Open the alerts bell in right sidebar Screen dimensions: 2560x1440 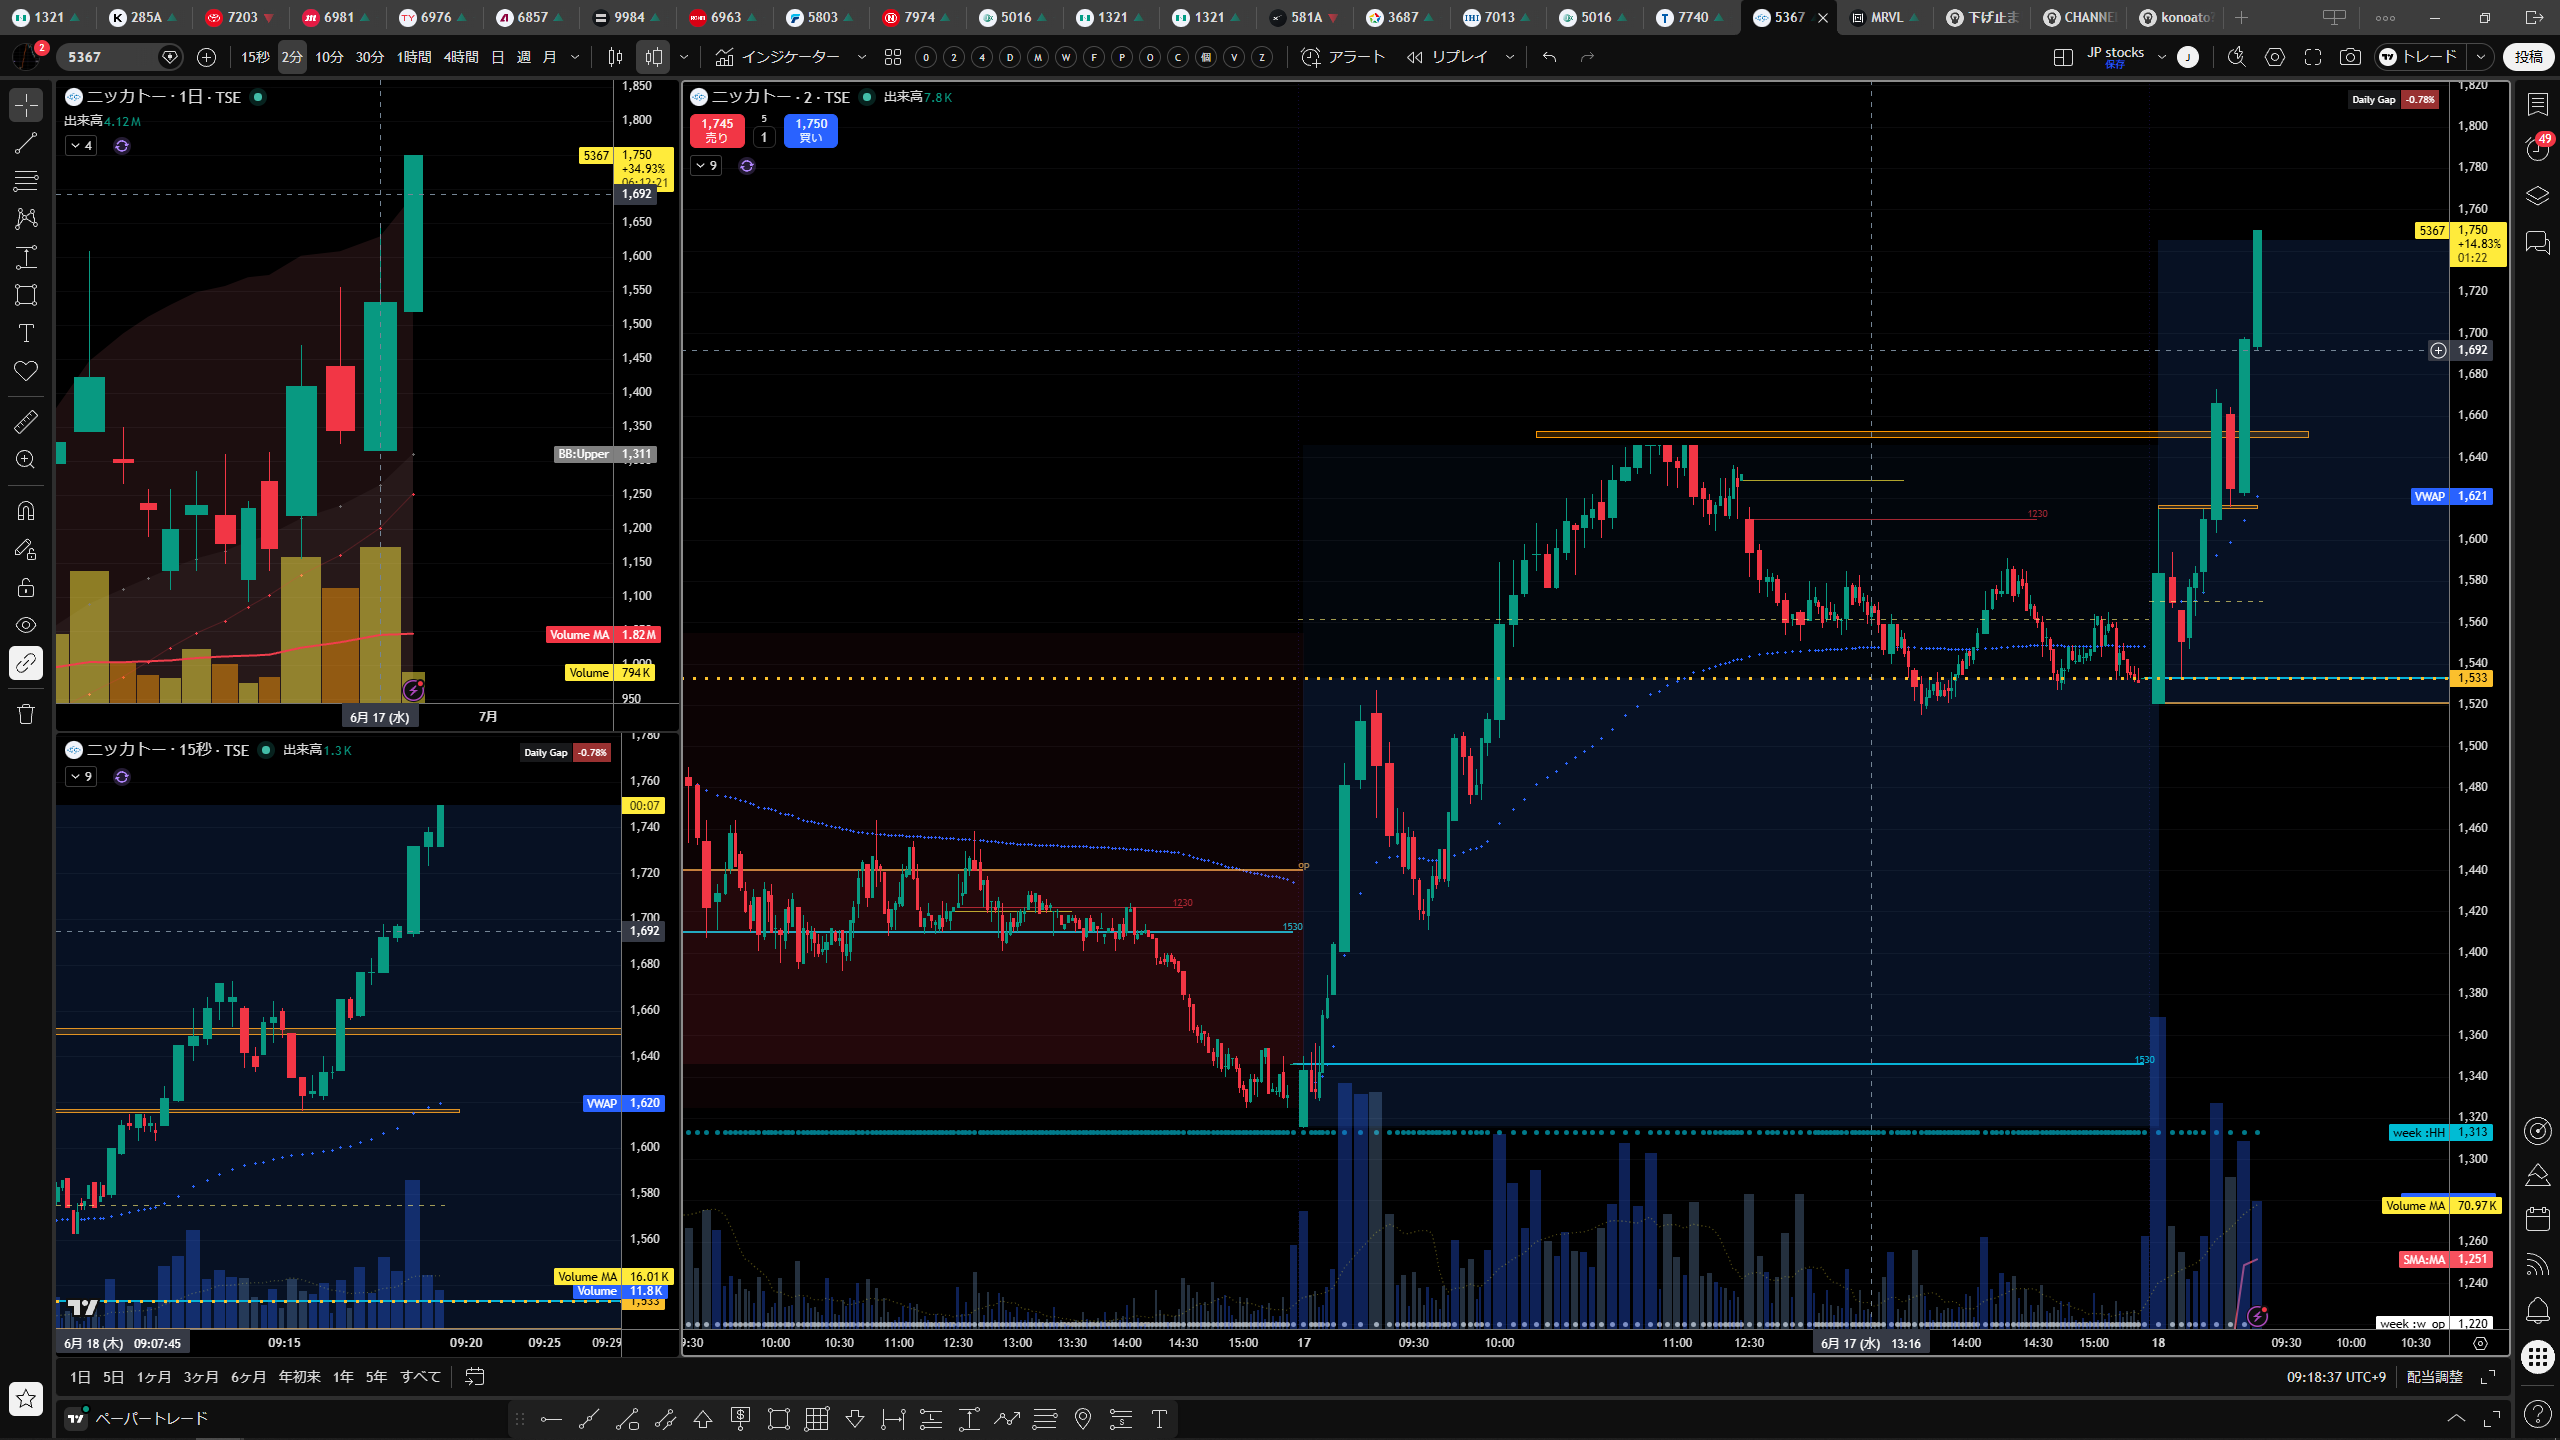pos(2538,1310)
